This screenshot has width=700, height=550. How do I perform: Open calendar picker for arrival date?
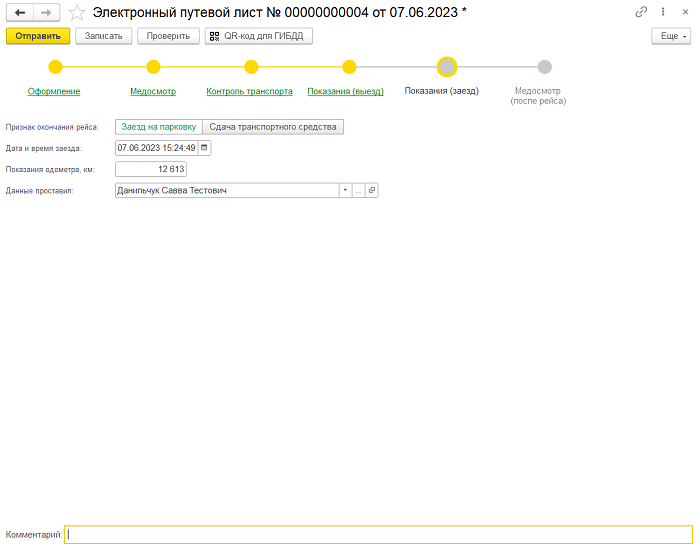[205, 148]
